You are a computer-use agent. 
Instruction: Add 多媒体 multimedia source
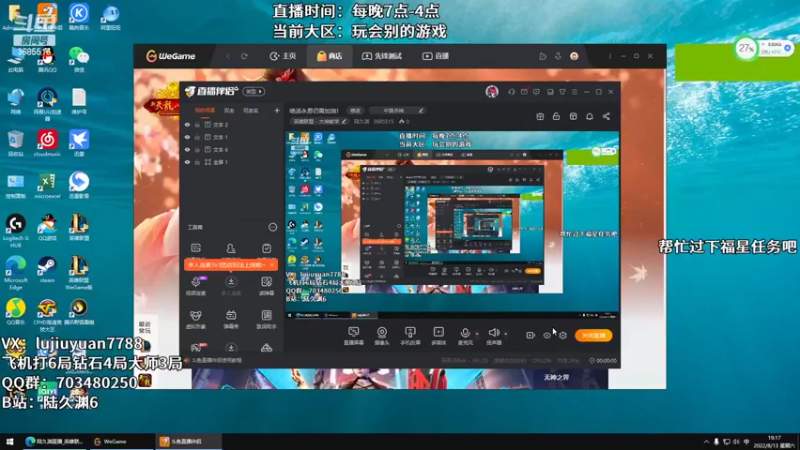click(x=438, y=336)
